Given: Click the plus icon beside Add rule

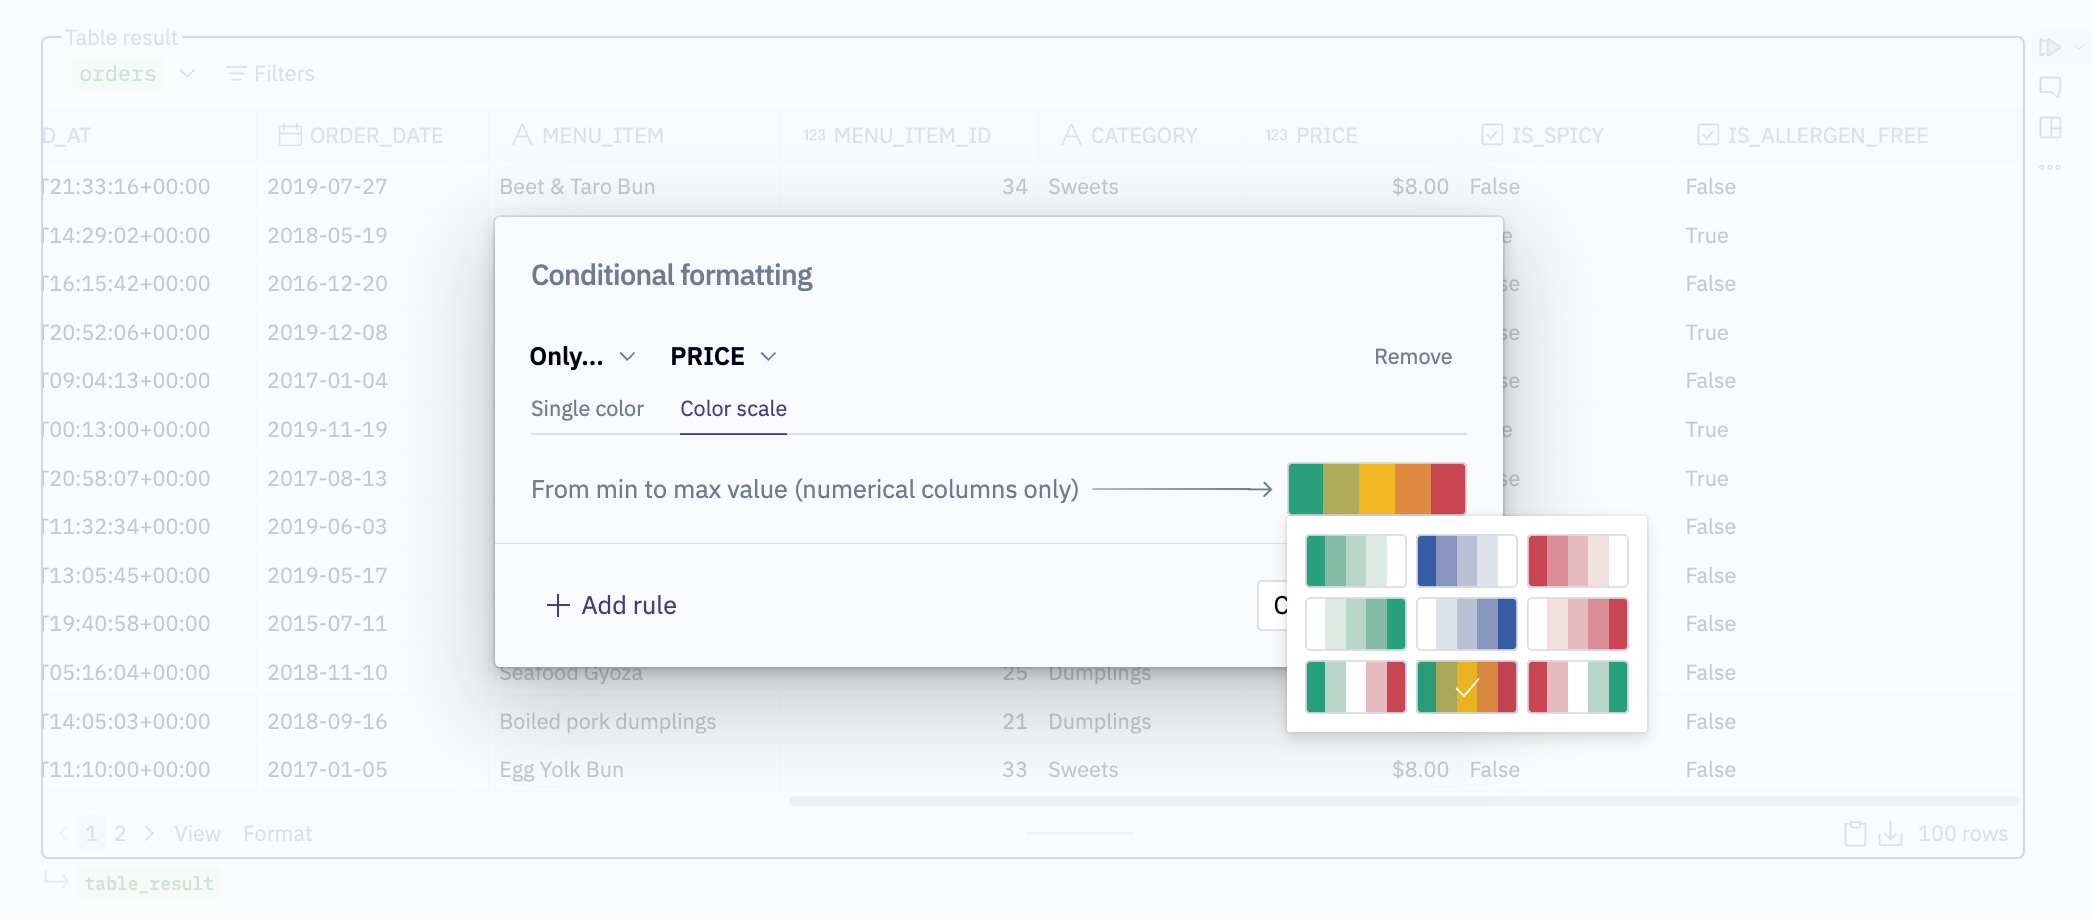Looking at the screenshot, I should 558,605.
